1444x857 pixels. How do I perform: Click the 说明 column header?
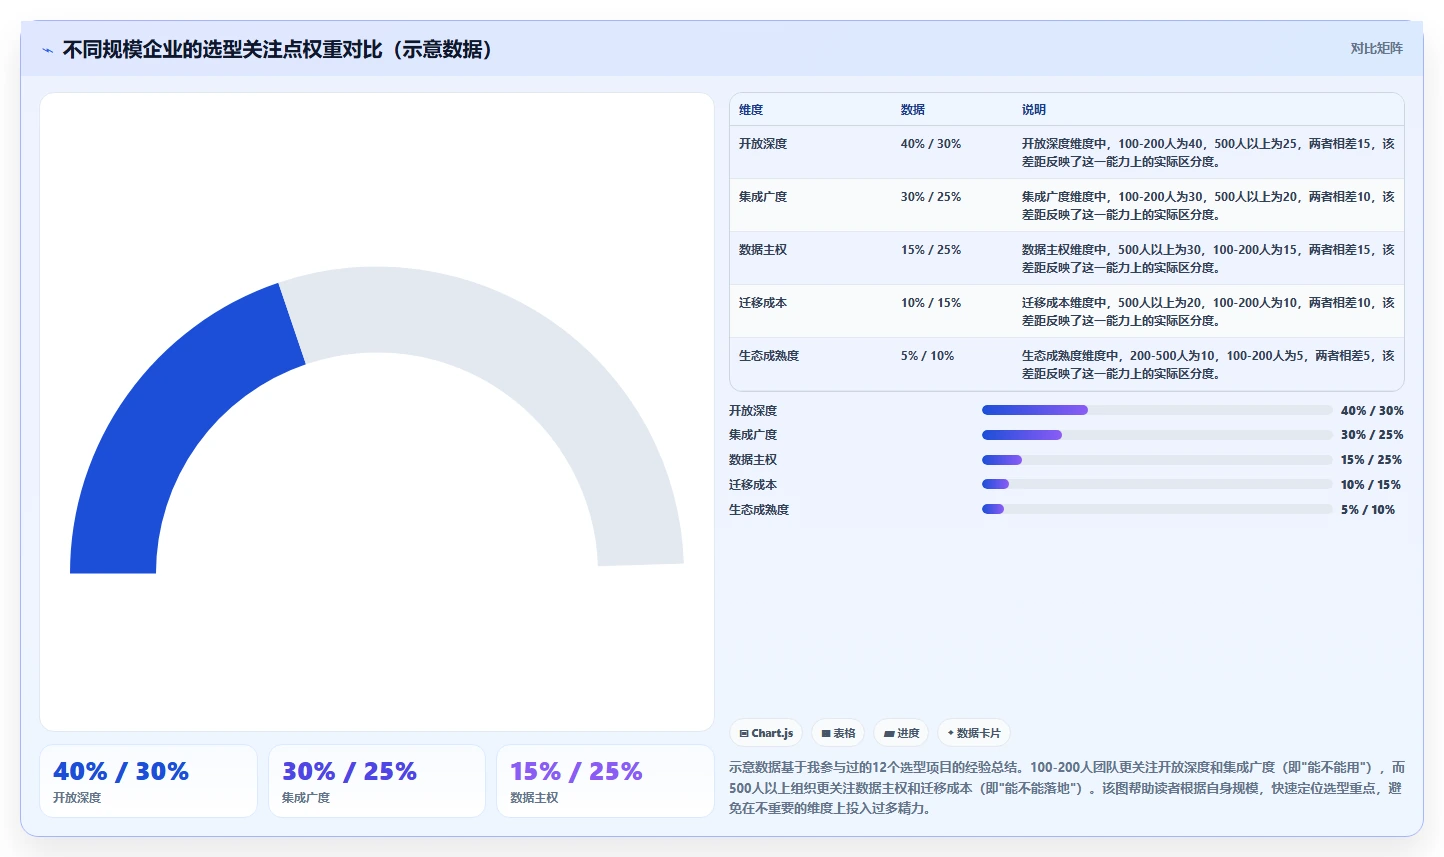pos(1034,110)
